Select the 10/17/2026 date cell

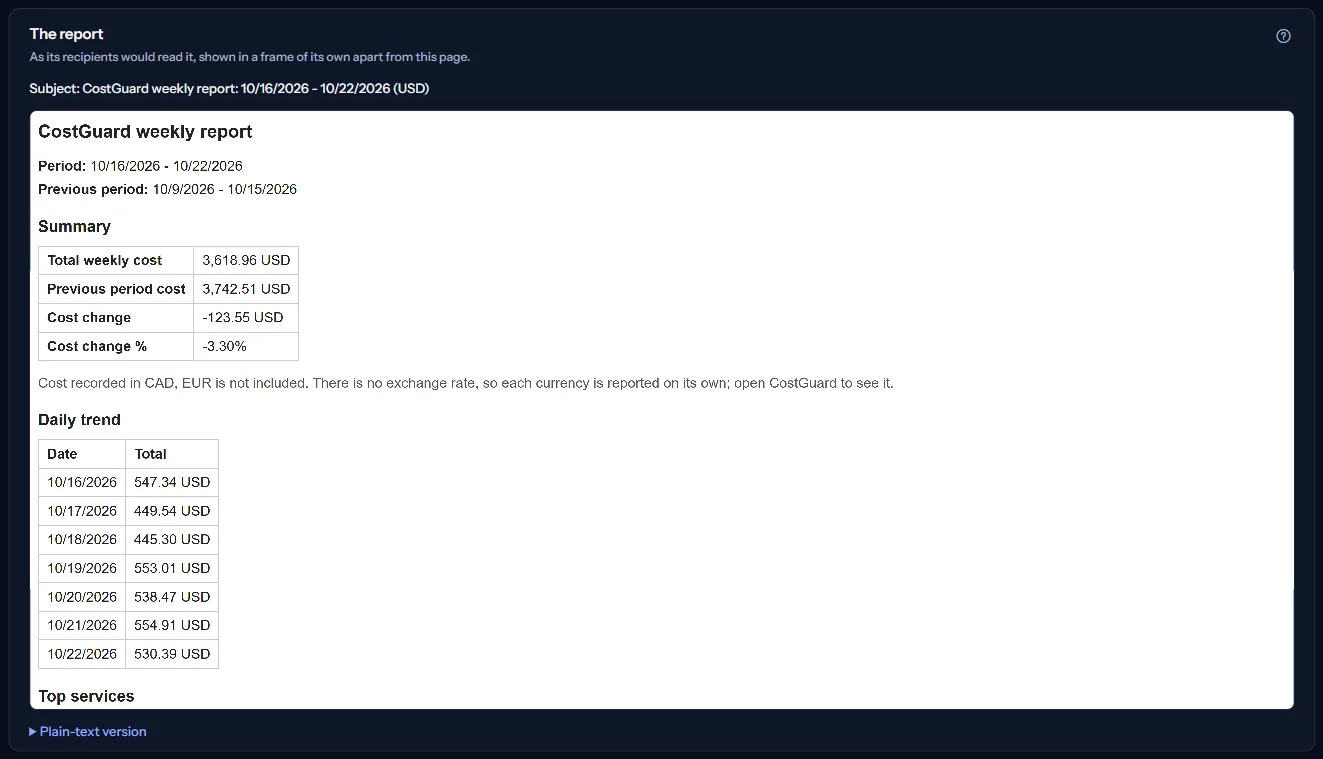pyautogui.click(x=82, y=511)
